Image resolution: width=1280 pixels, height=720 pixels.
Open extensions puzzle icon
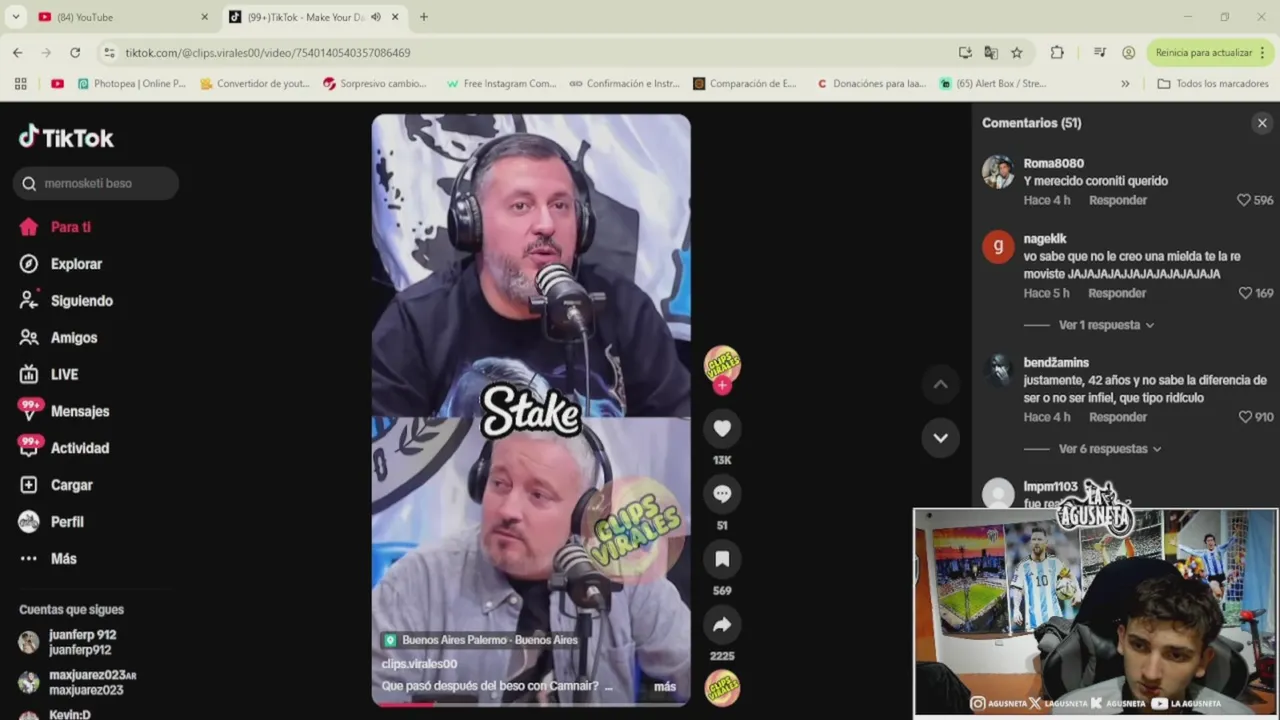[1057, 52]
